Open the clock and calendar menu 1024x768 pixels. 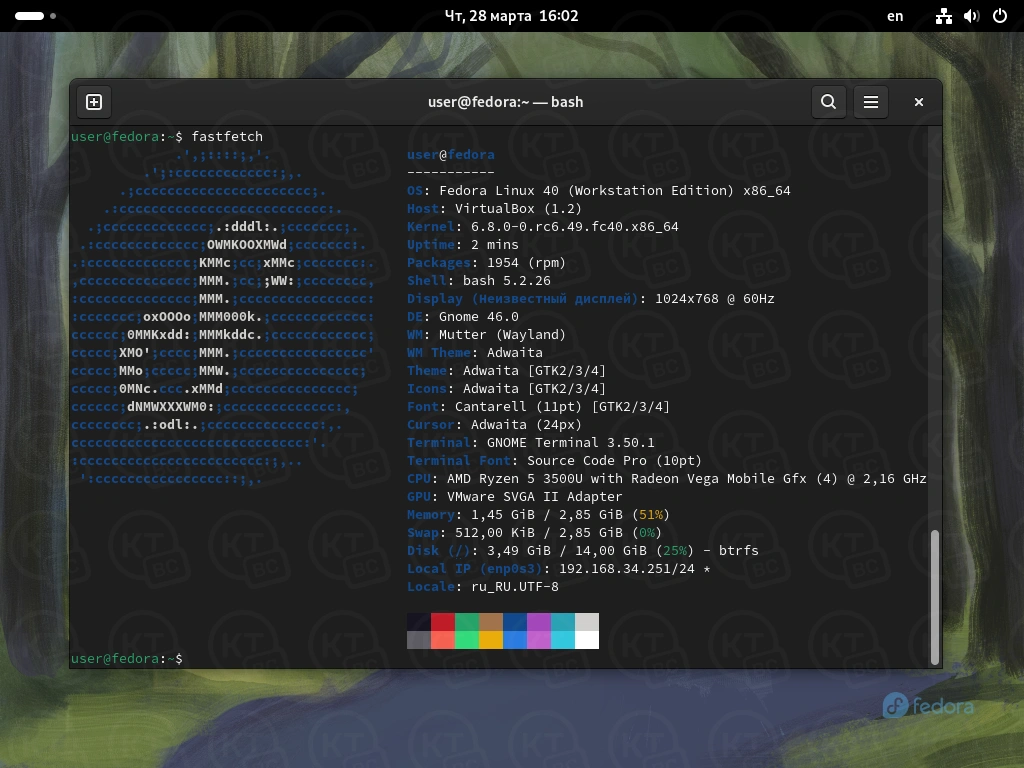[511, 16]
